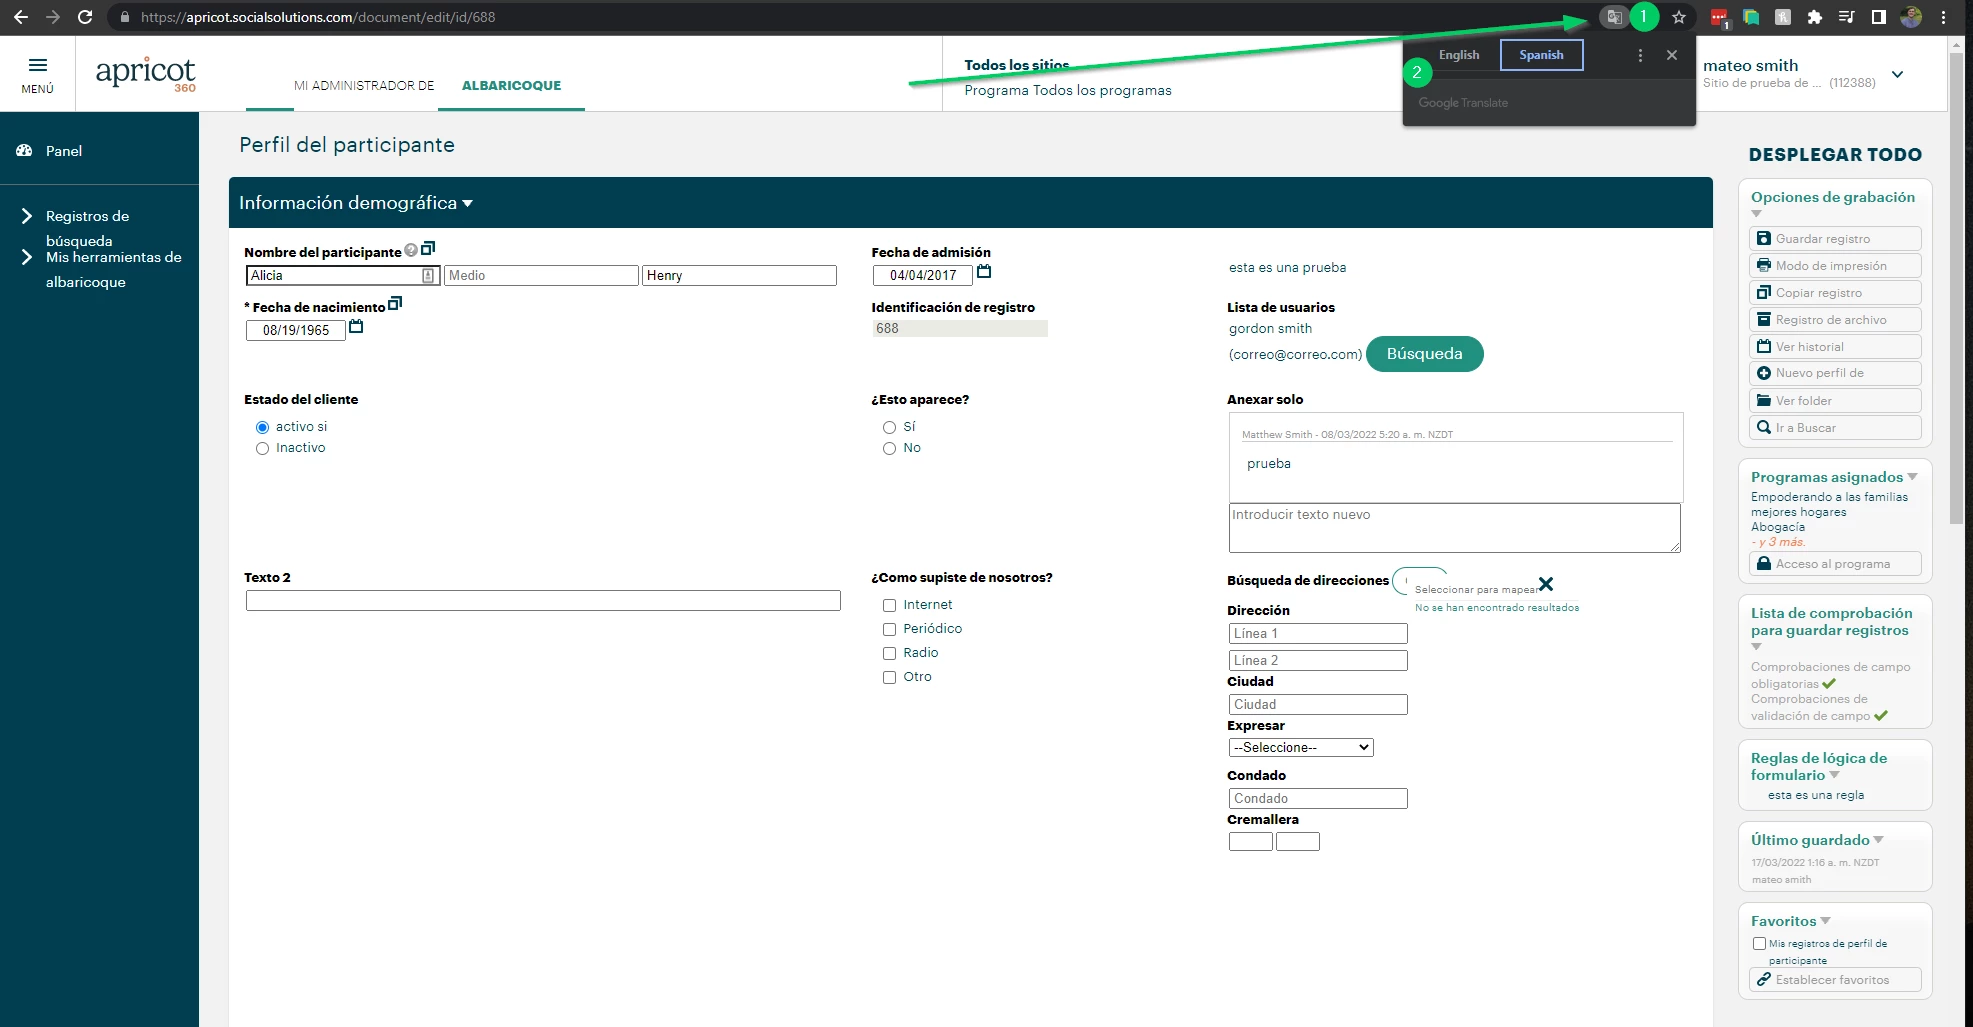Select No for ¿Esto aparece?
Screen dimensions: 1973x1027
[889, 449]
